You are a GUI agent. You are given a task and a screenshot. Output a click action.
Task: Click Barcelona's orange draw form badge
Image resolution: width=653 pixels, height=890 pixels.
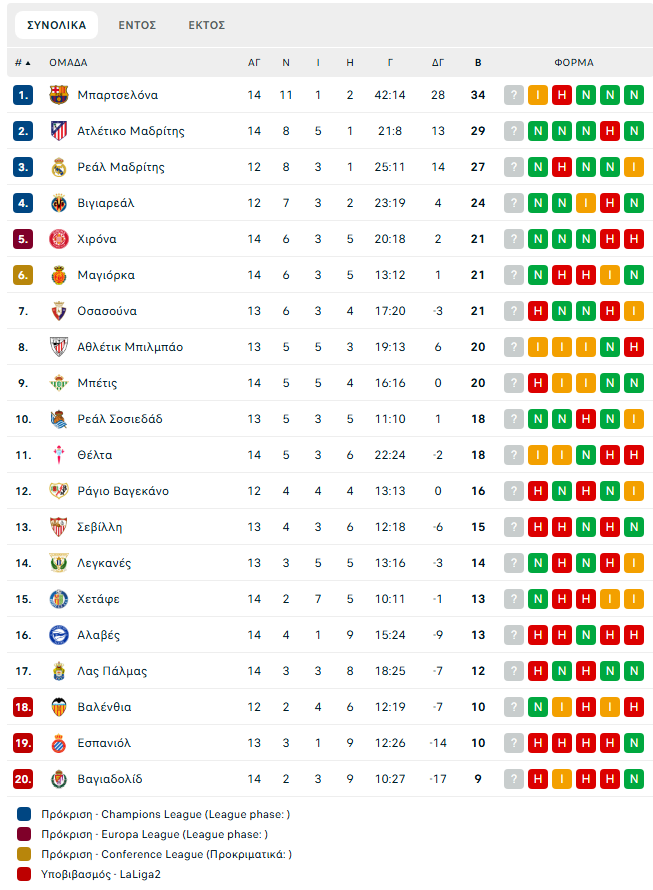pos(538,95)
